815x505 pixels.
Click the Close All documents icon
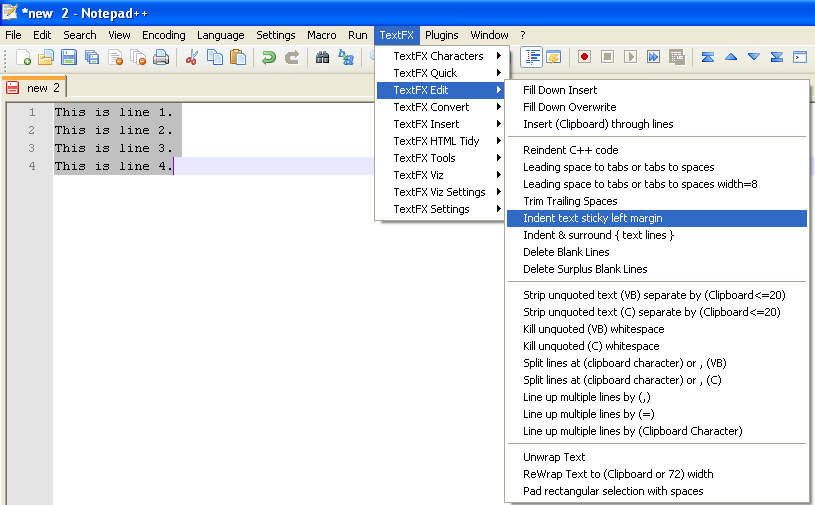click(x=138, y=57)
